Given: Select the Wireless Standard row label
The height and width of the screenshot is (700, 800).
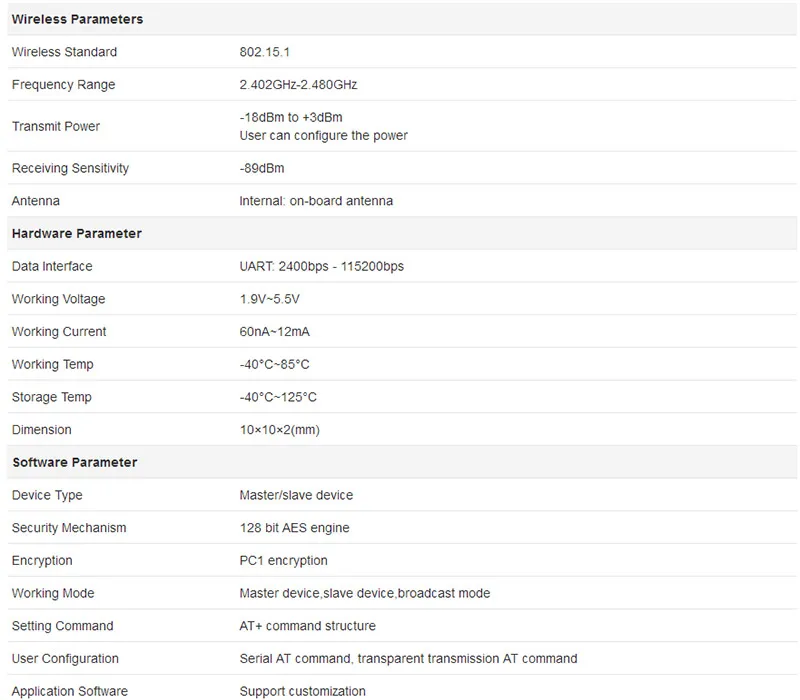Looking at the screenshot, I should tap(64, 52).
